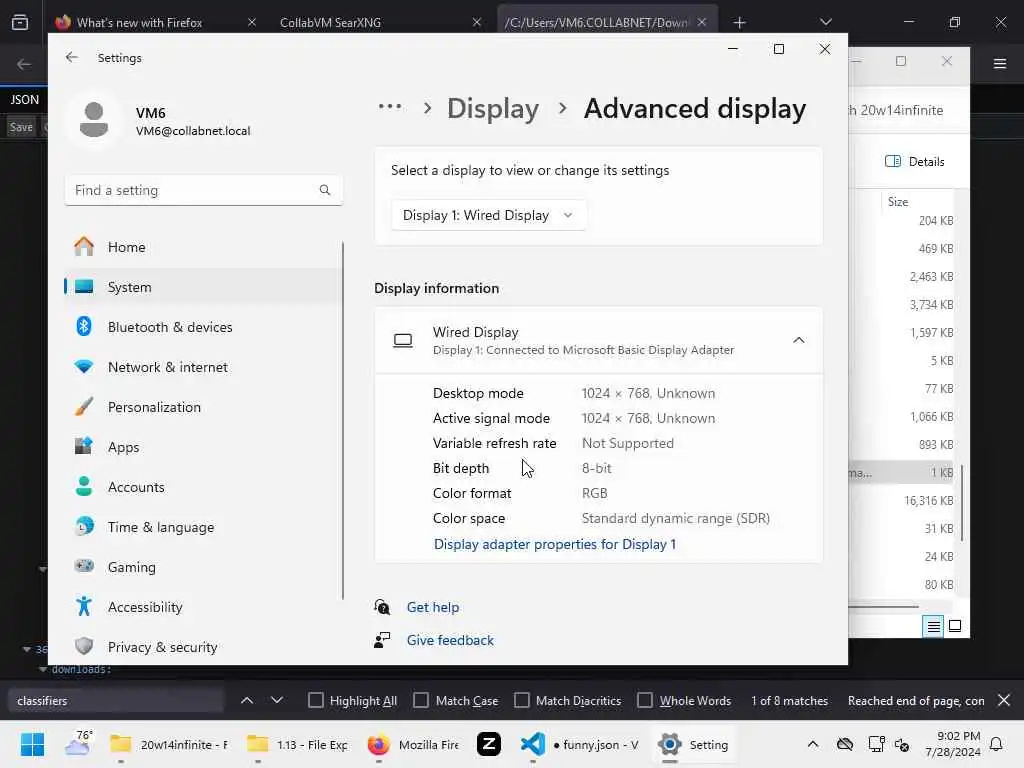Click the Time & language globe icon
Image resolution: width=1024 pixels, height=768 pixels.
tap(84, 526)
